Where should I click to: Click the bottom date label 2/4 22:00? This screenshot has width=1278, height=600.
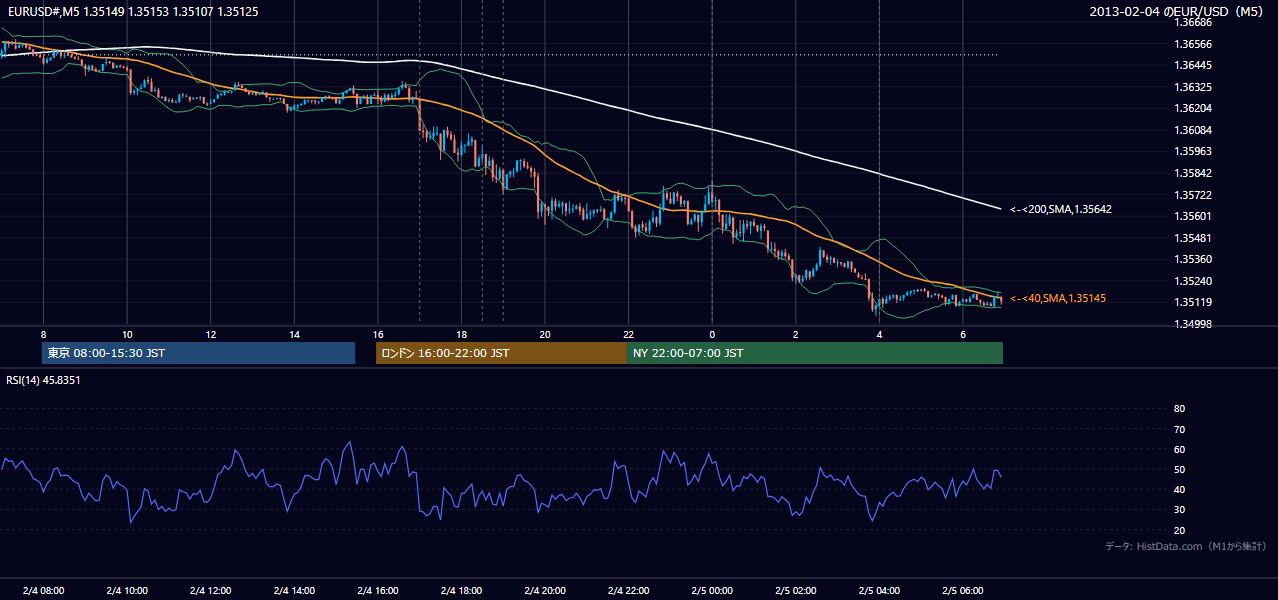628,591
